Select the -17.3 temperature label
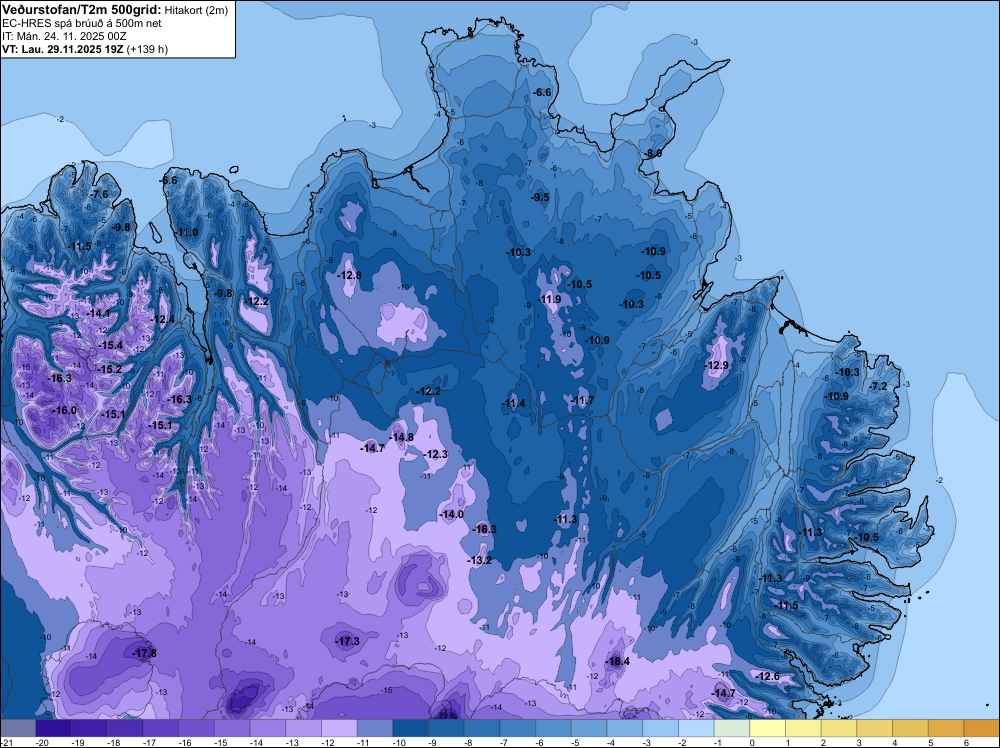This screenshot has height=748, width=1000. (x=348, y=641)
